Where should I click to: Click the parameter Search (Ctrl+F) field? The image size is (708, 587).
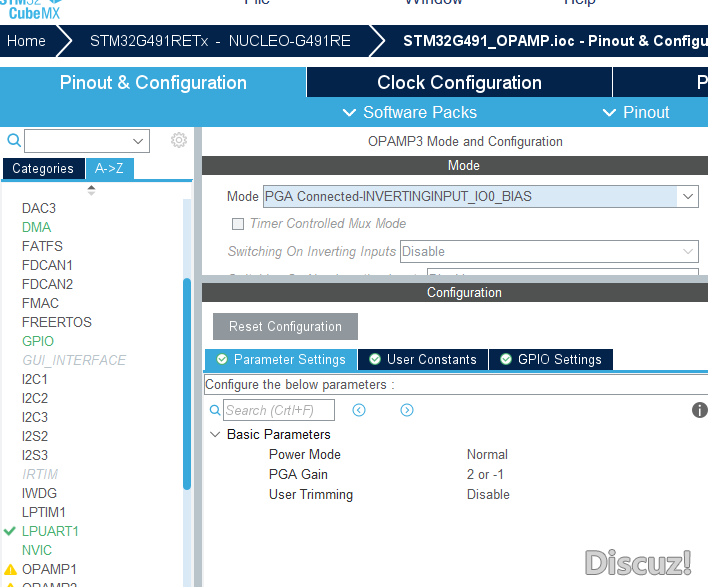(279, 410)
